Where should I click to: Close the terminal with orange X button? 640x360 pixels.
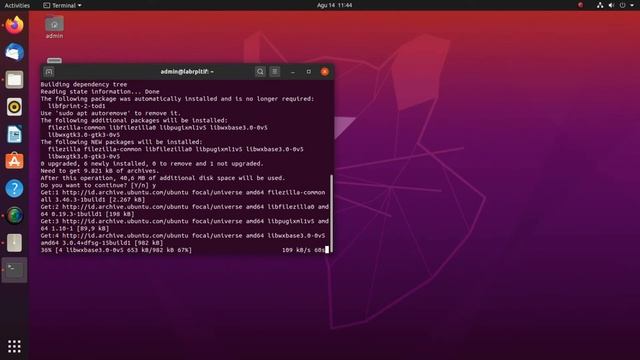click(x=325, y=72)
